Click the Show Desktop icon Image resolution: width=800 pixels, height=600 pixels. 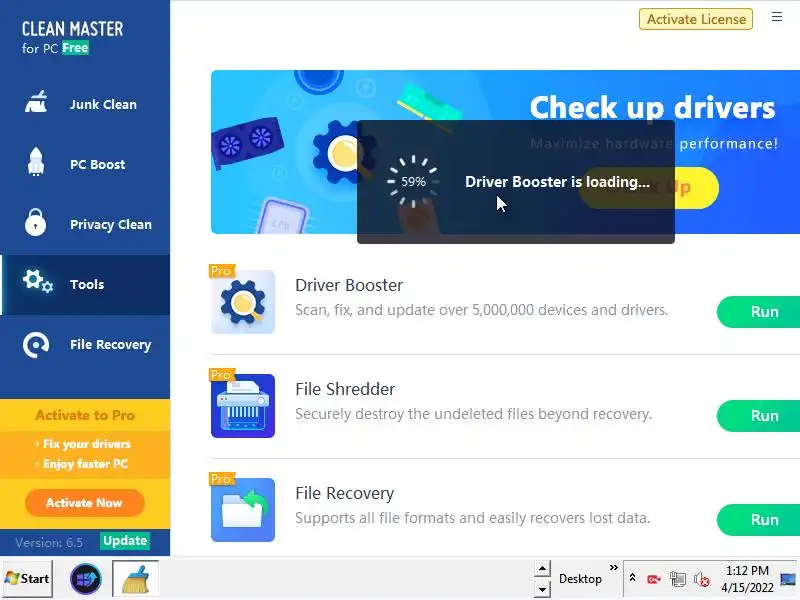click(x=788, y=579)
